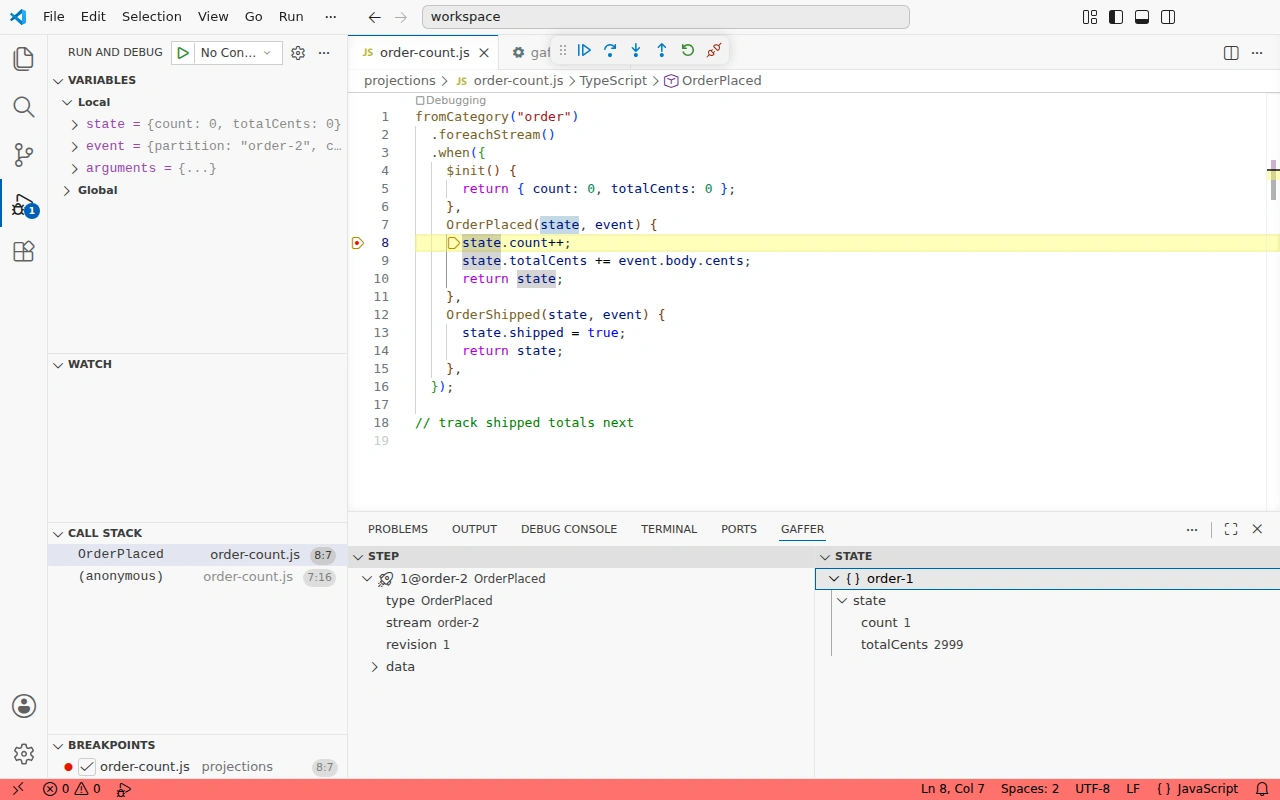The height and width of the screenshot is (800, 1280).
Task: Collapse the Call Stack section
Action: tap(59, 533)
